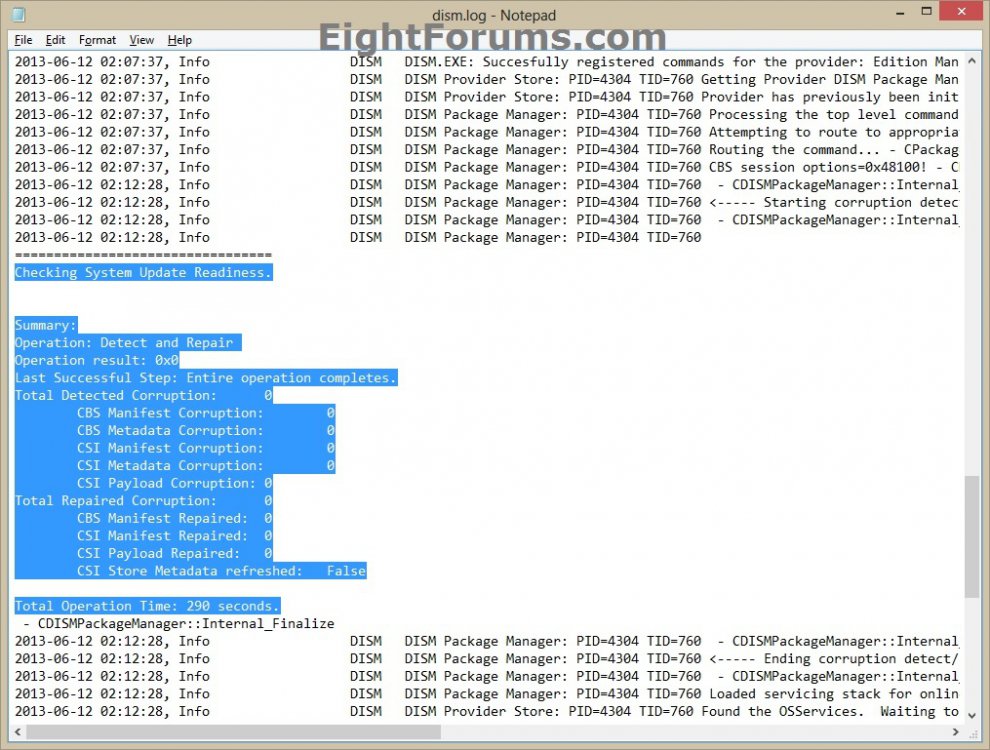This screenshot has width=990, height=750.
Task: Click the 'Summary:' line
Action: click(45, 325)
